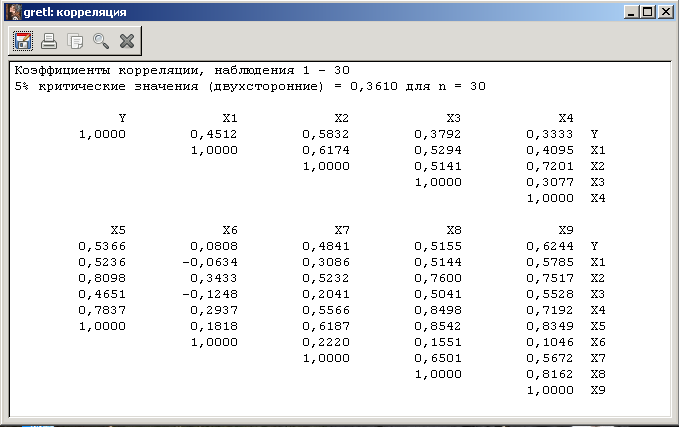Click the value 0,1046
The height and width of the screenshot is (427, 679).
550,342
